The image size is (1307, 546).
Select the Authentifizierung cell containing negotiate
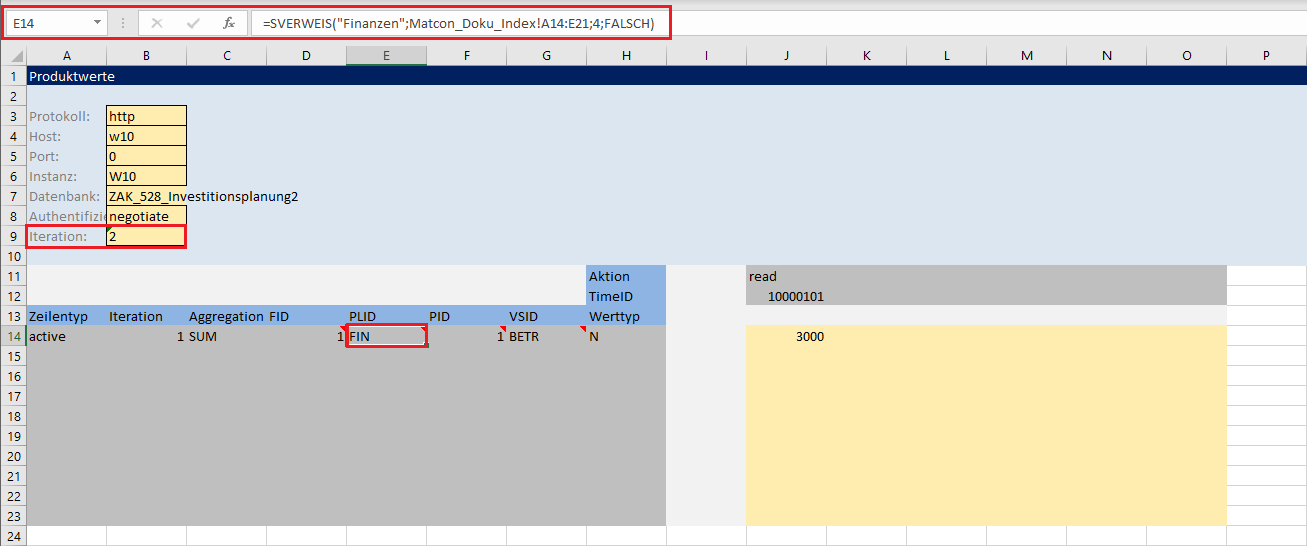pos(146,216)
